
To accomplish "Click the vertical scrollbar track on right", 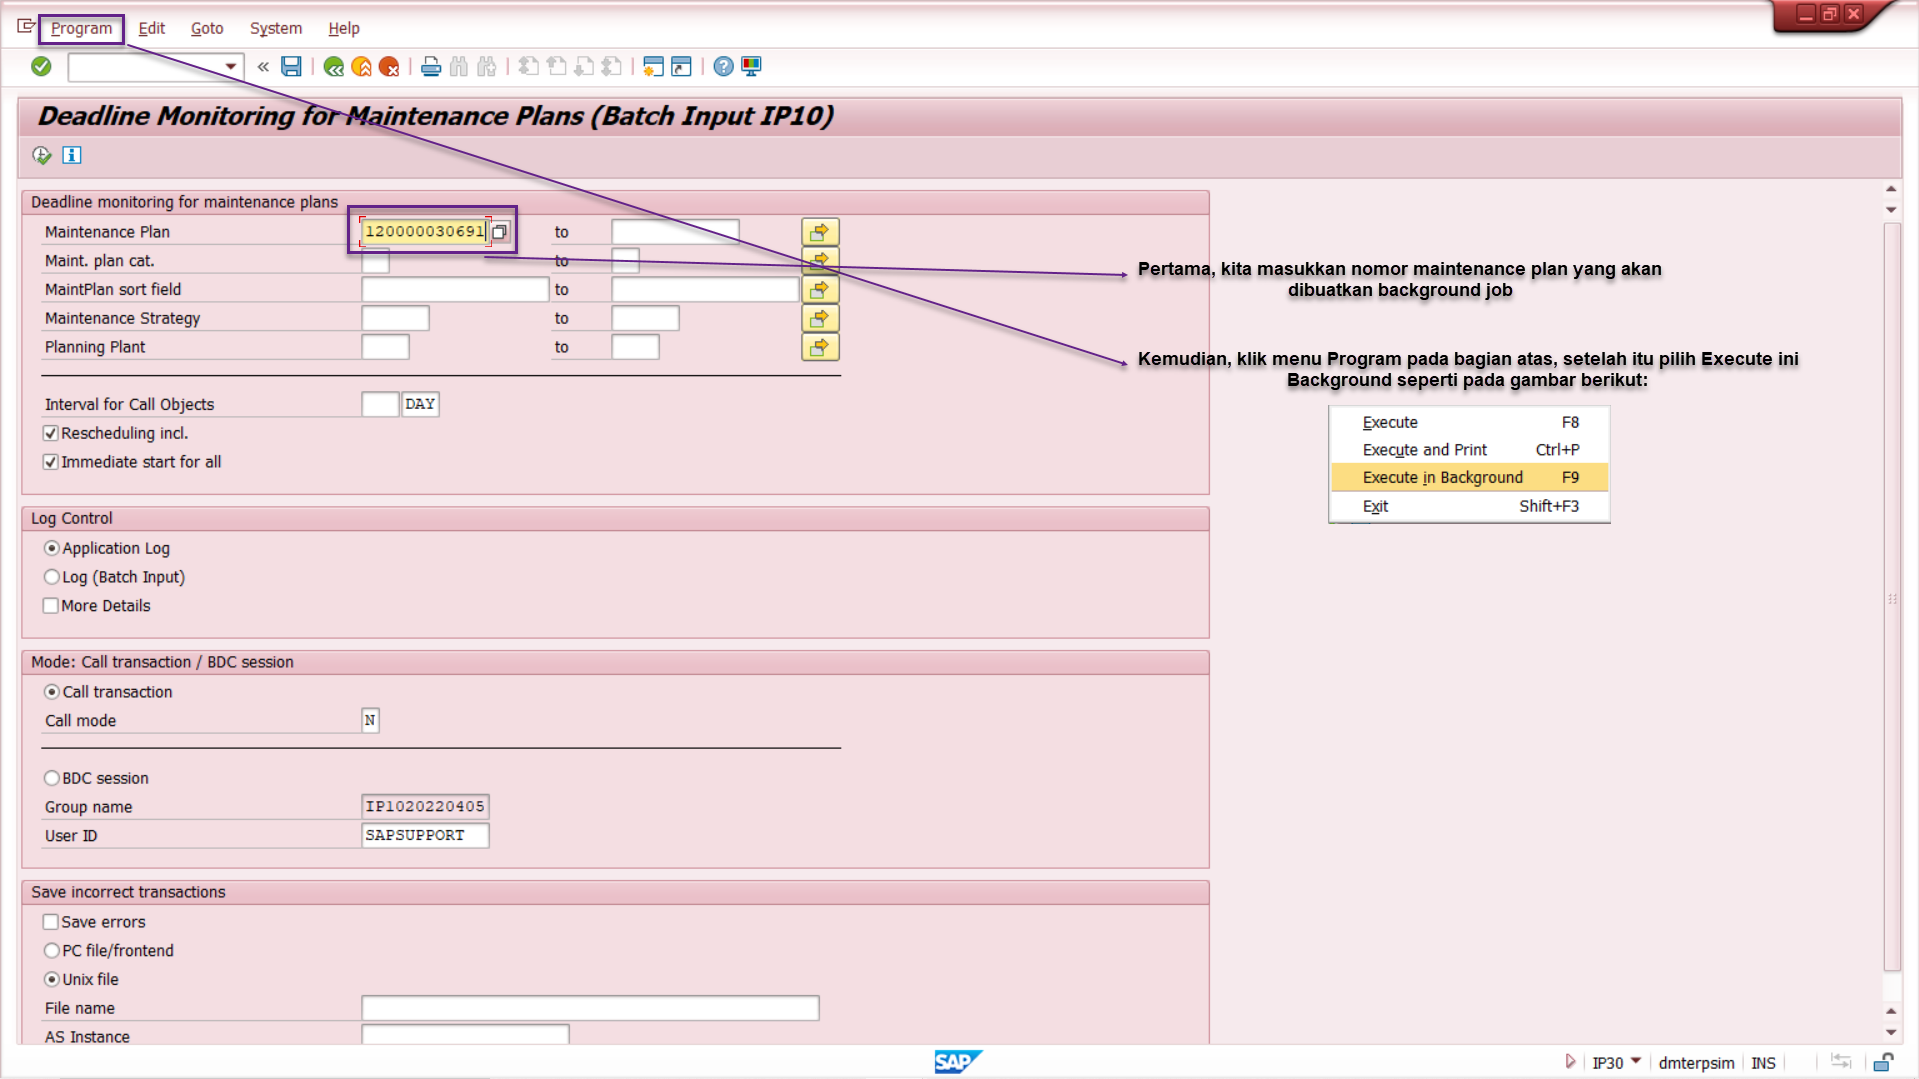I will pos(1891,600).
